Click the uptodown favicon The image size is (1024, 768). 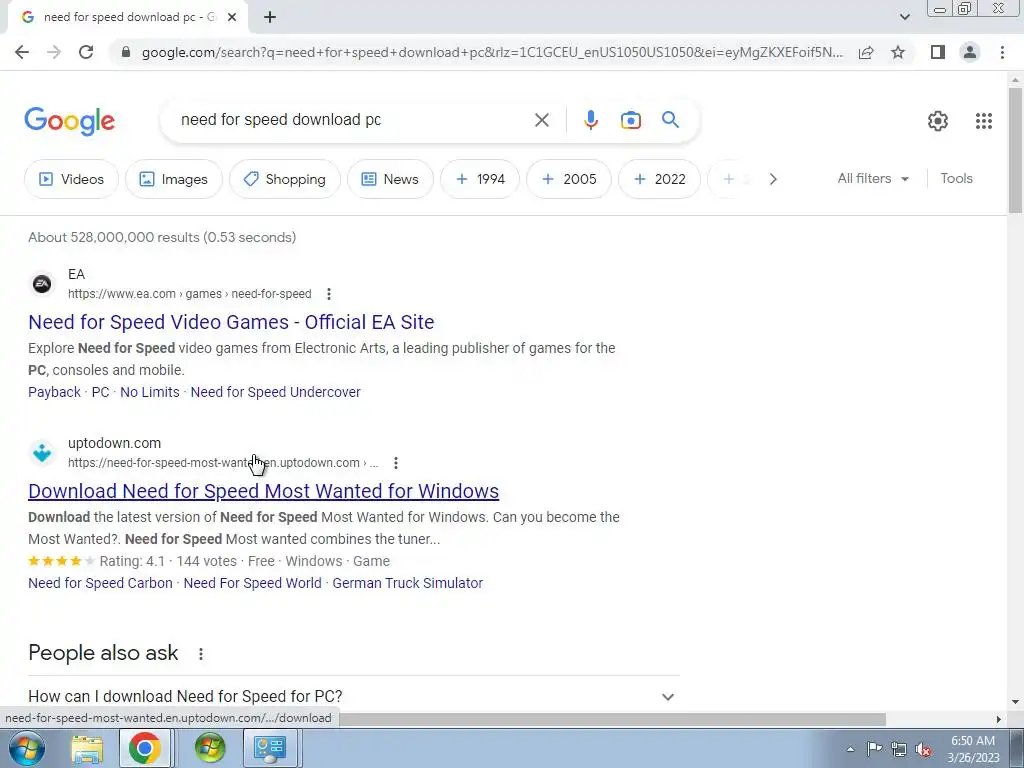tap(42, 453)
